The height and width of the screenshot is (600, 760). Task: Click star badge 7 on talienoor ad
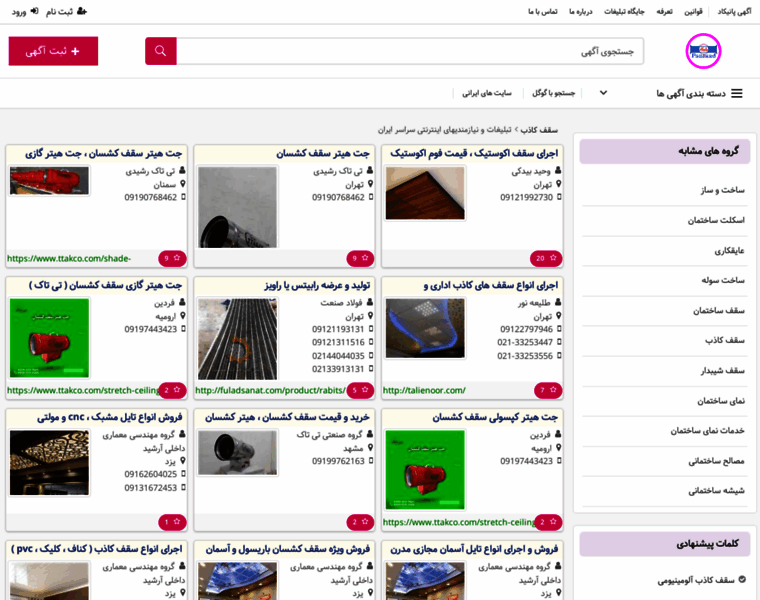point(548,390)
